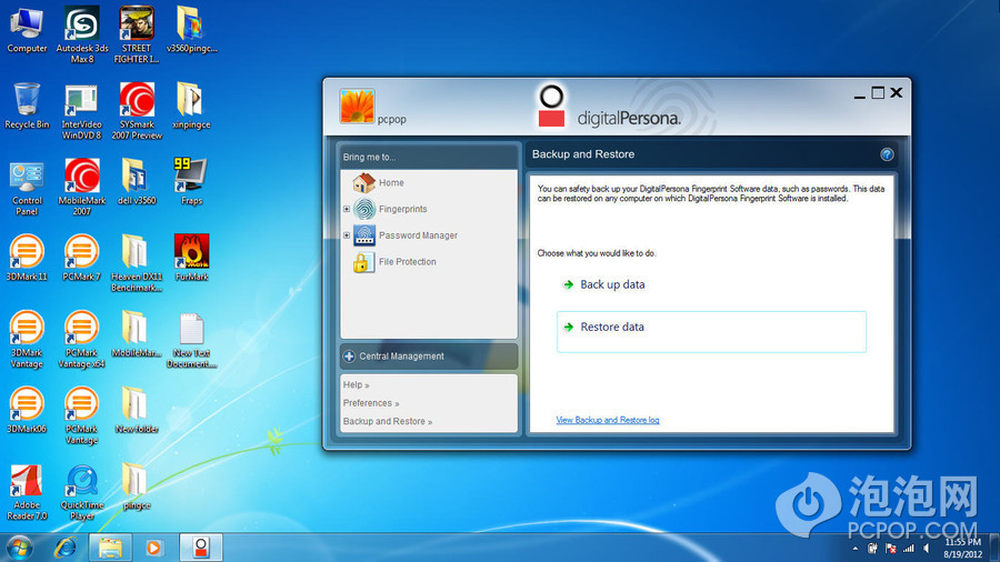
Task: Open the Recycle Bin icon
Action: (x=27, y=107)
